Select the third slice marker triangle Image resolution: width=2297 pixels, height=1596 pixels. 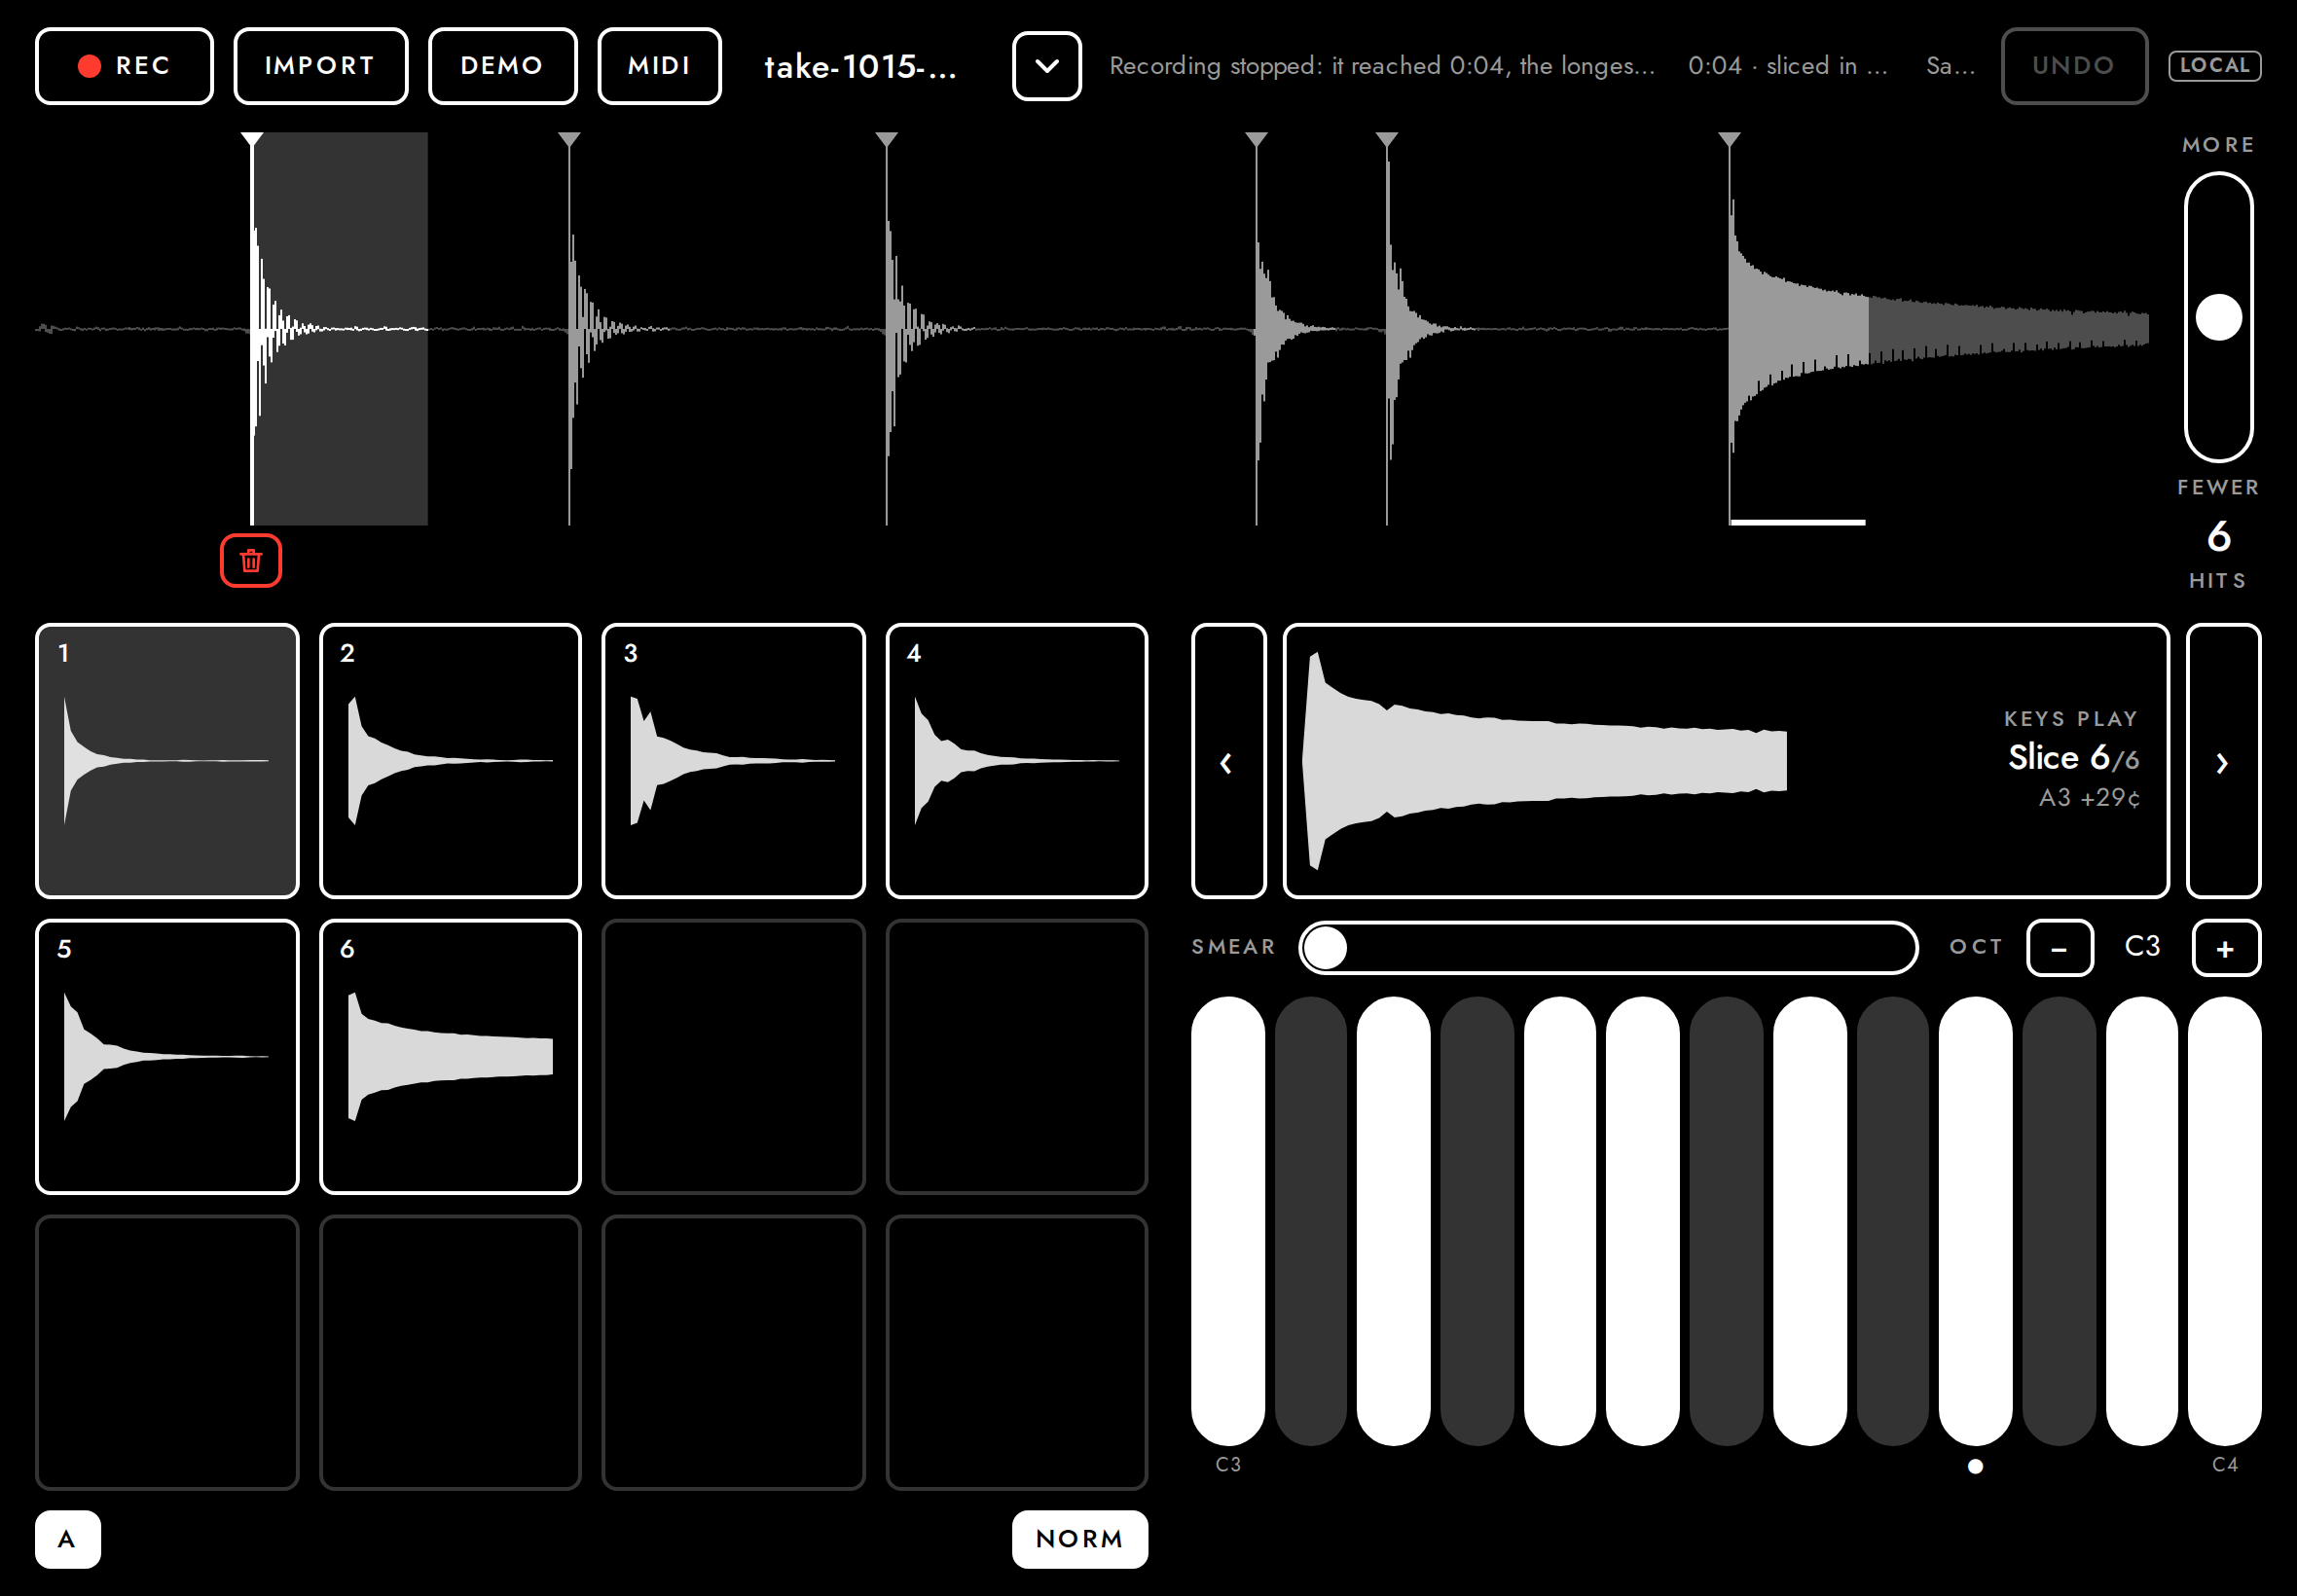[x=886, y=140]
